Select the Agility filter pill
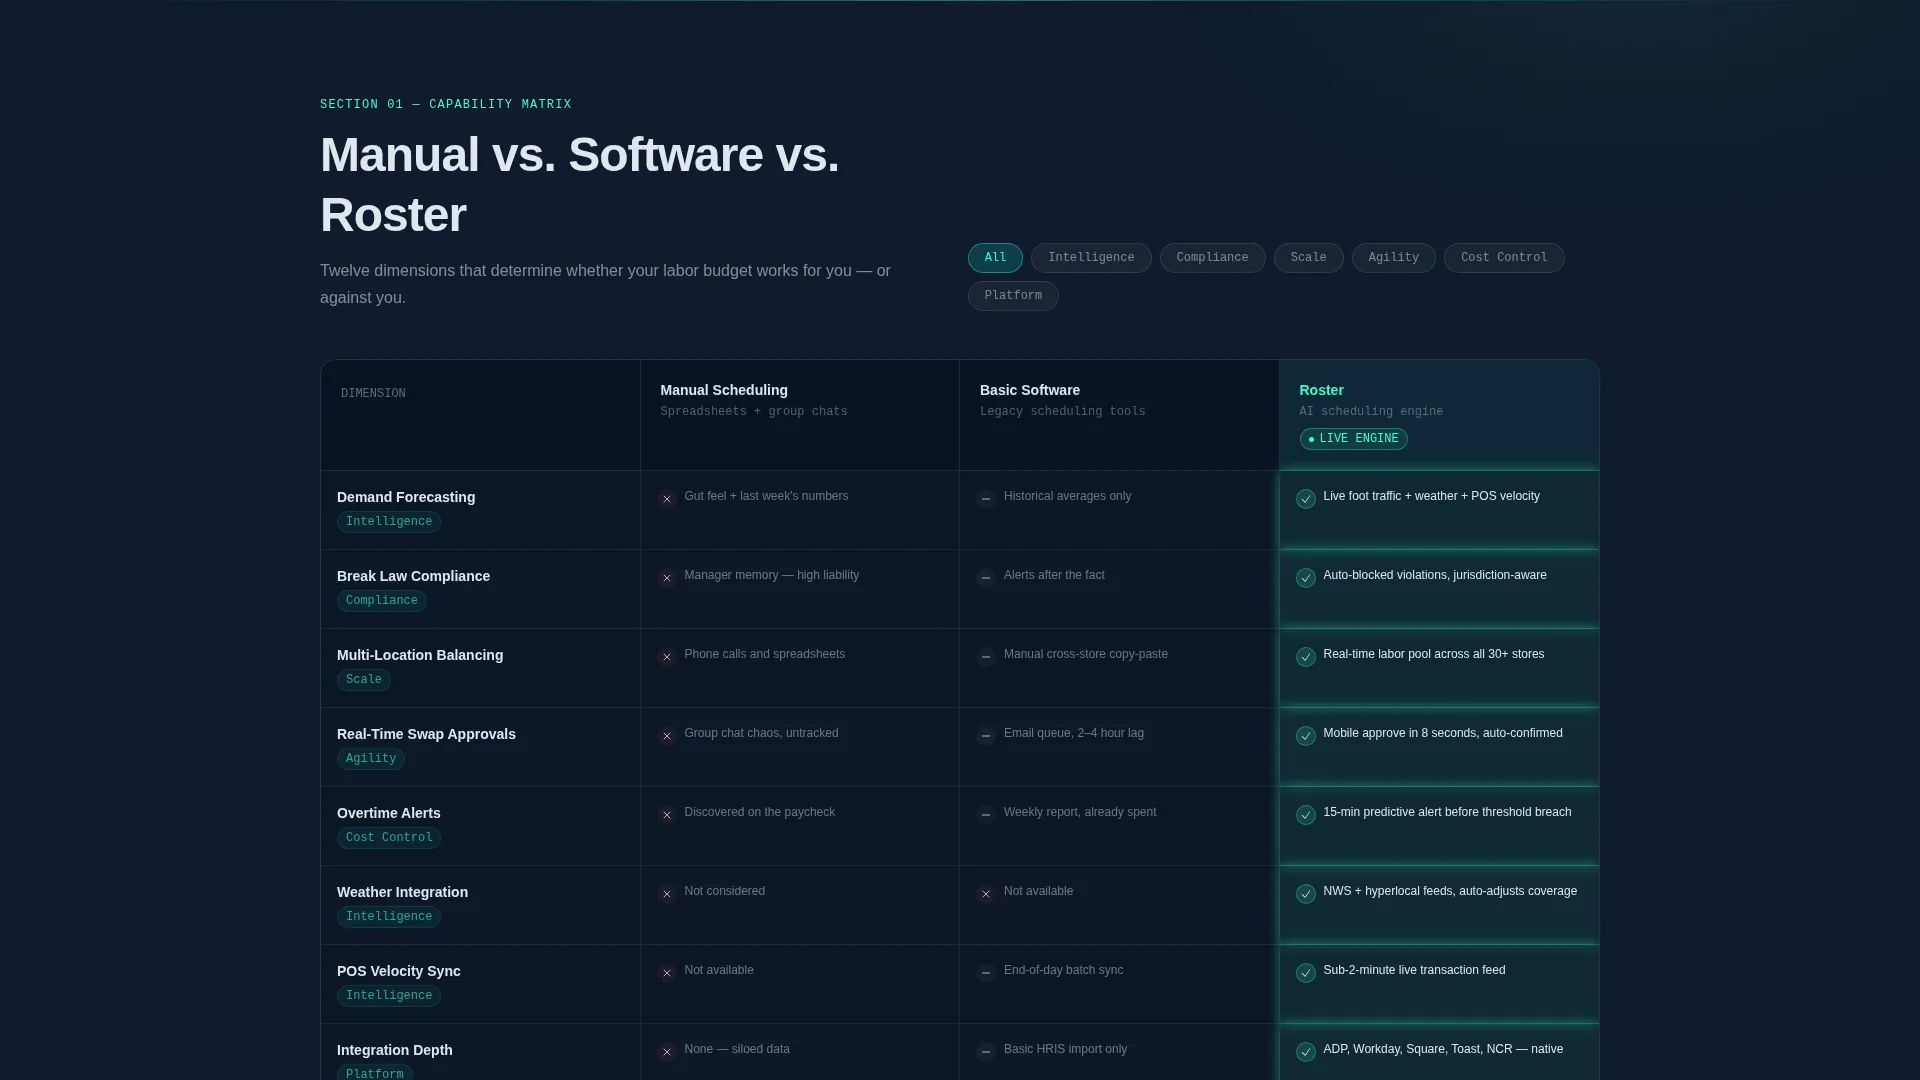The image size is (1920, 1080). click(x=1393, y=258)
